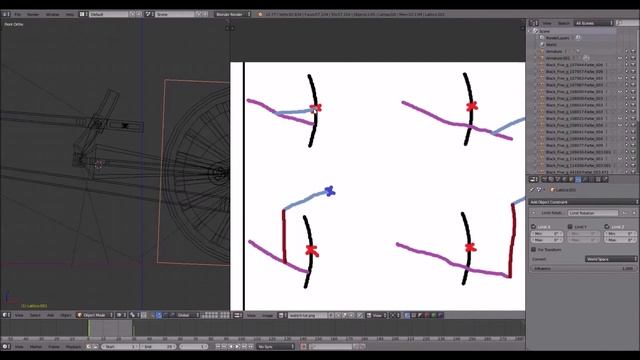The image size is (640, 360).
Task: Open the viewport shading selector
Action: point(121,315)
